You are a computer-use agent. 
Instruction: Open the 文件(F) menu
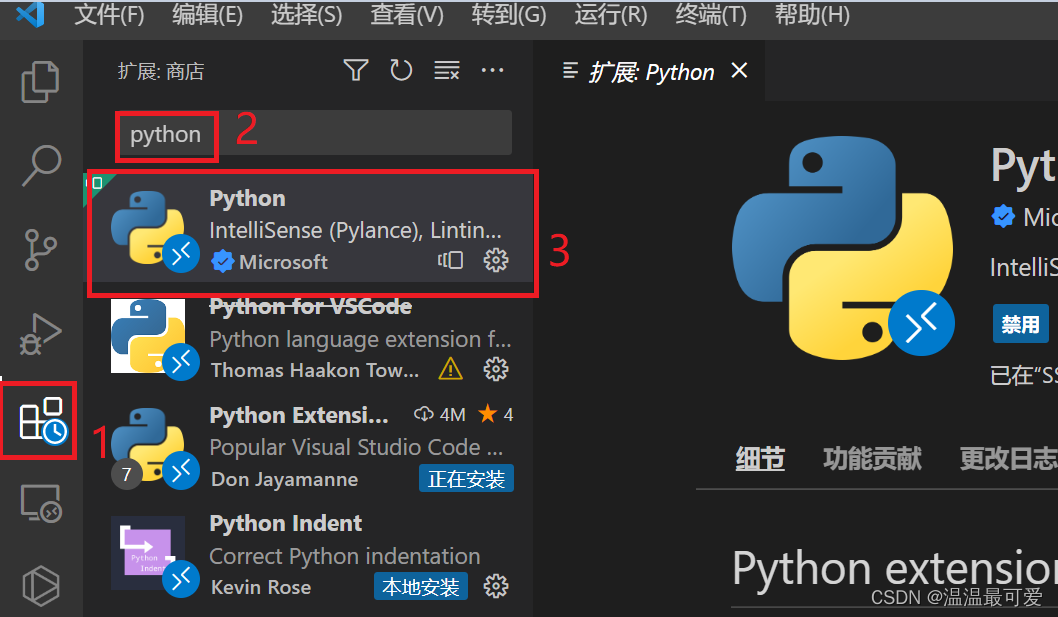(109, 16)
